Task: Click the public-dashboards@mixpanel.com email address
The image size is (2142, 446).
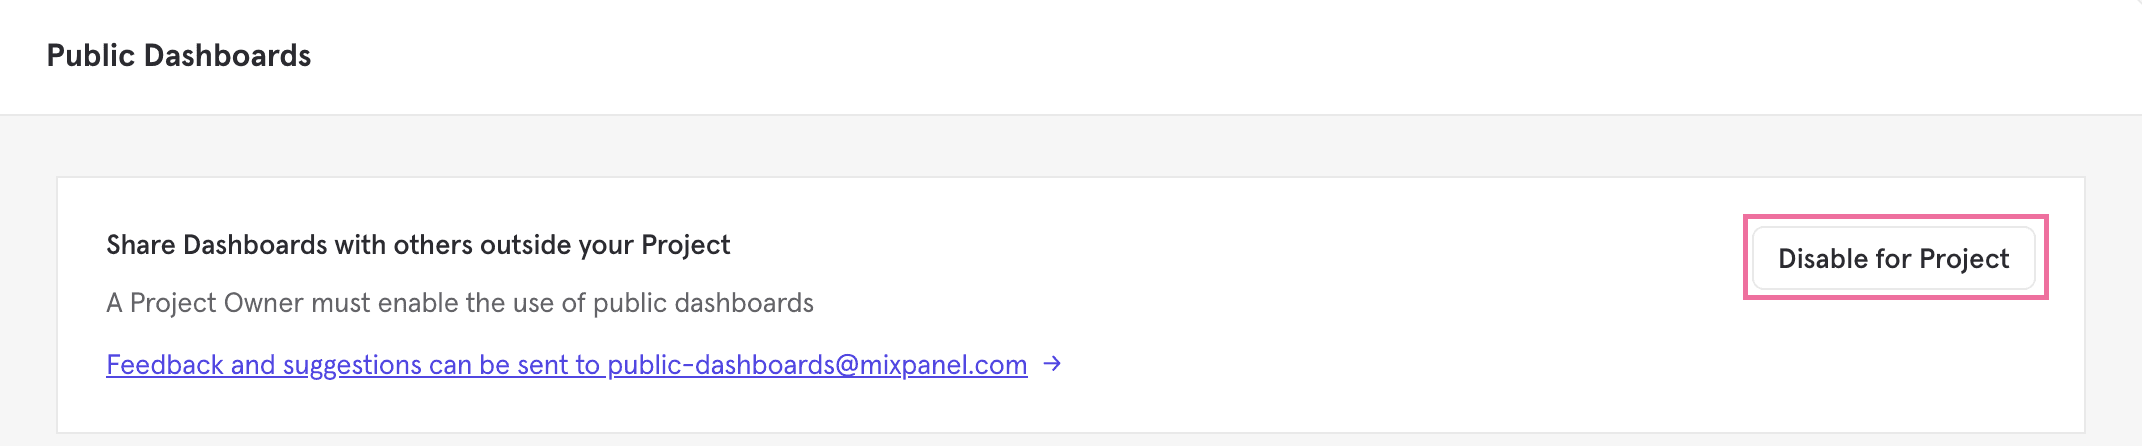Action: click(x=817, y=365)
